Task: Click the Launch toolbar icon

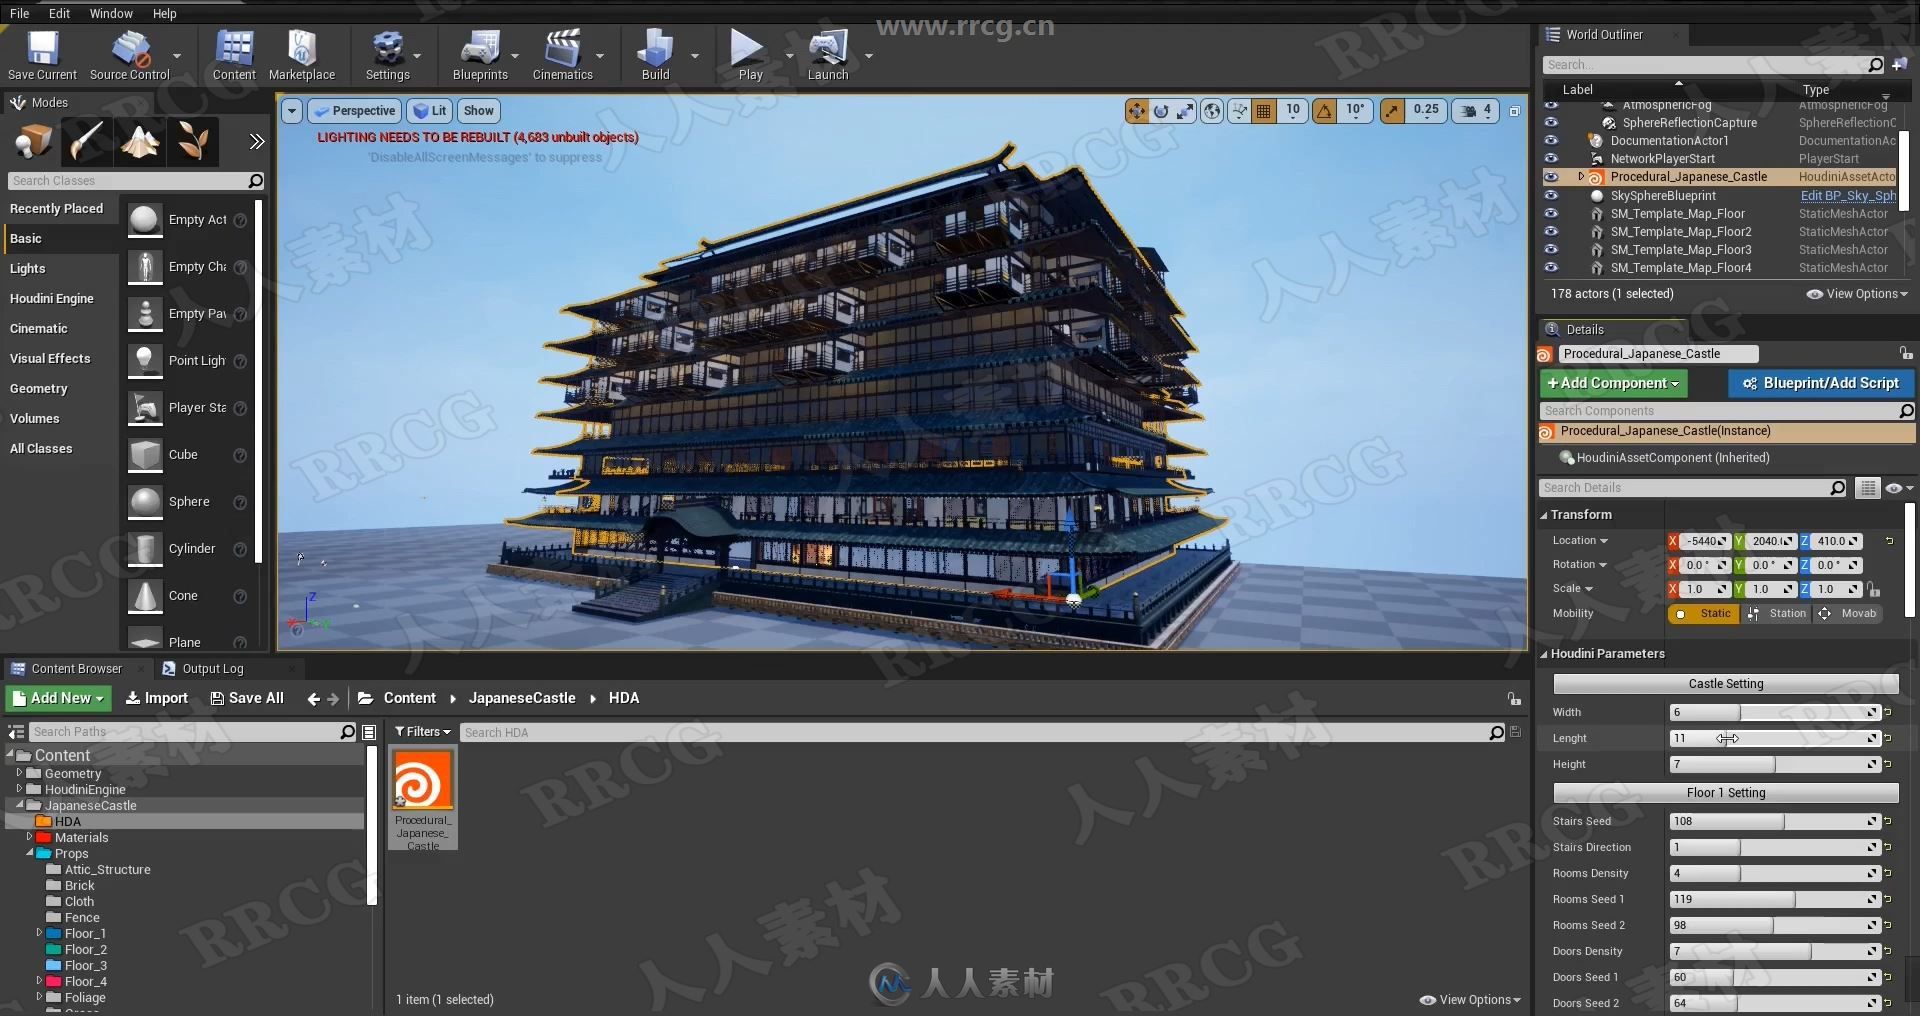Action: tap(828, 55)
